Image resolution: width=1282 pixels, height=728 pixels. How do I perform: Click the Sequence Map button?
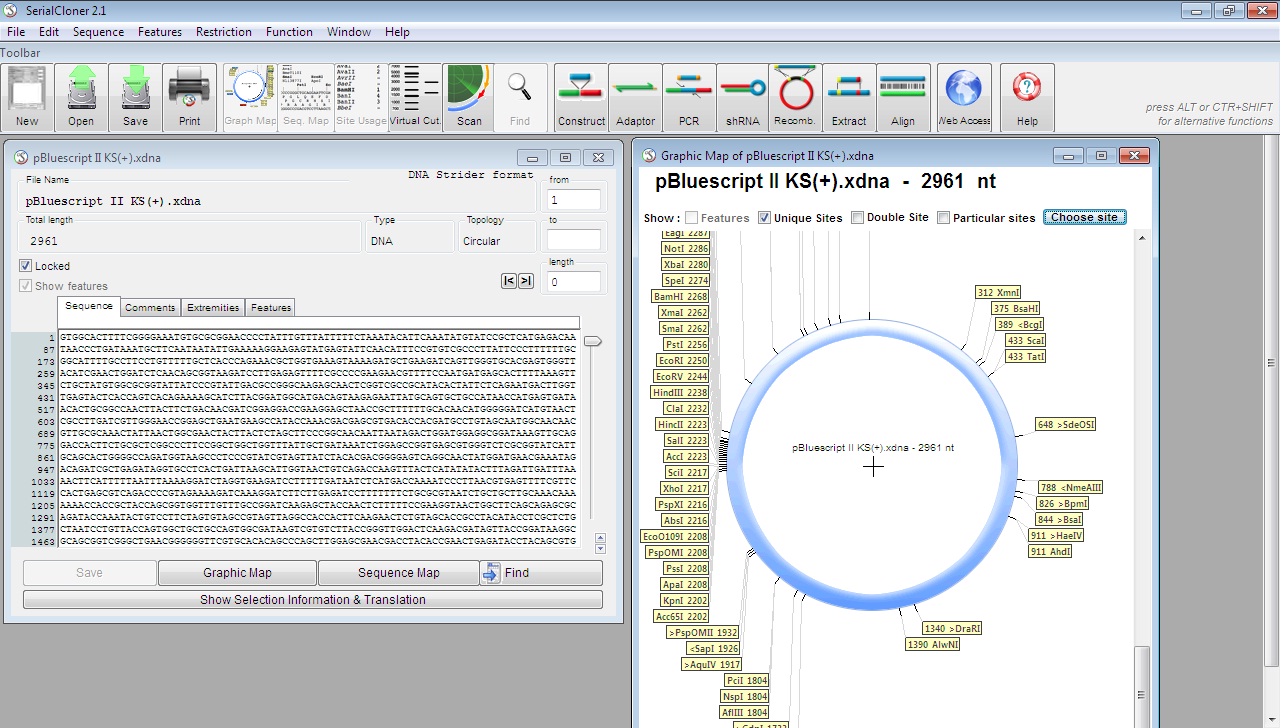coord(398,573)
